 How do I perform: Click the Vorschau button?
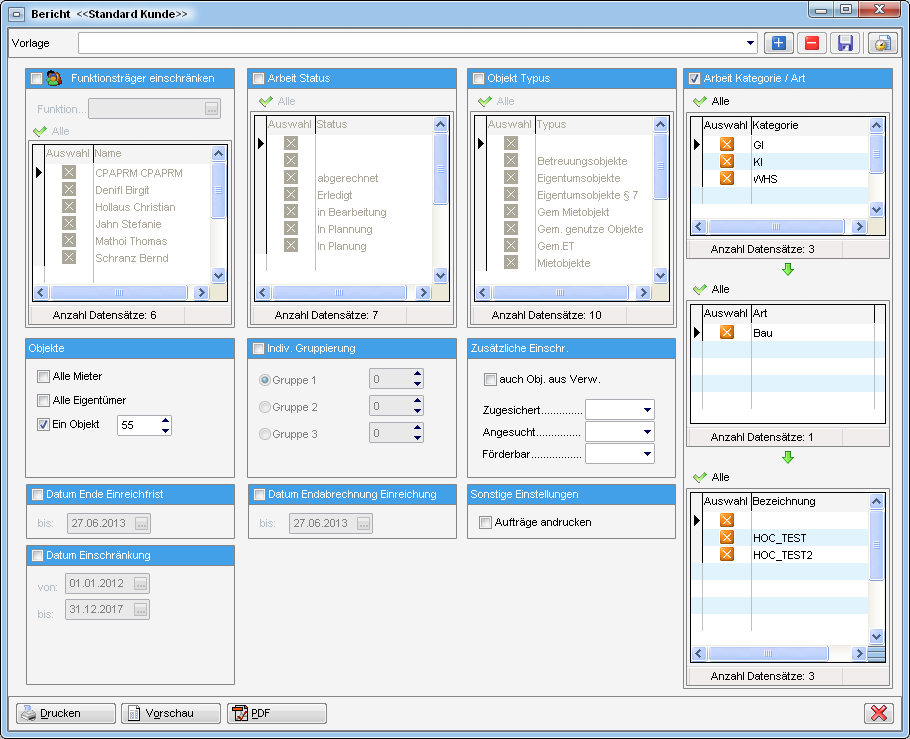tap(171, 713)
